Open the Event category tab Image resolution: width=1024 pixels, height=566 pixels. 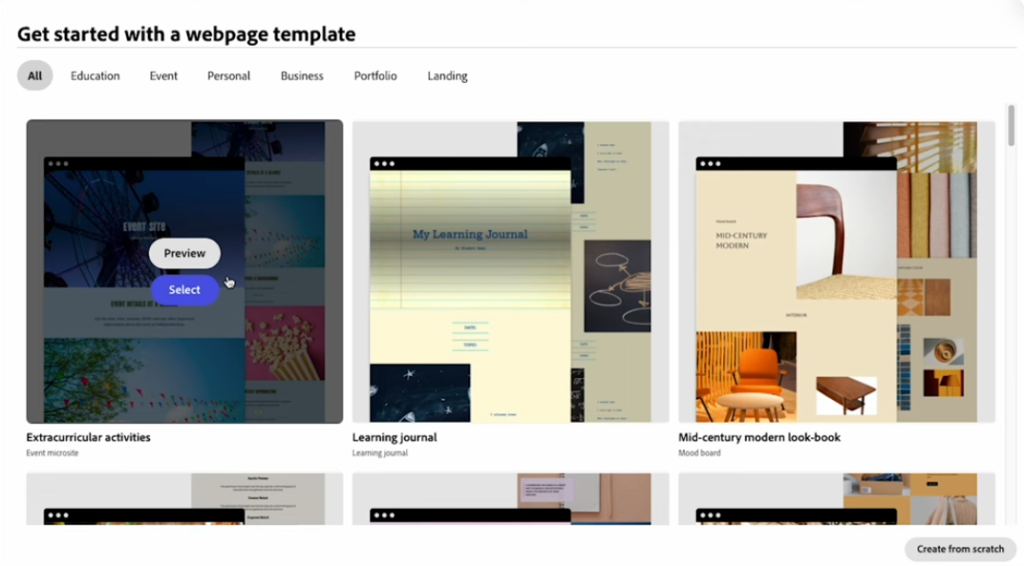[163, 76]
